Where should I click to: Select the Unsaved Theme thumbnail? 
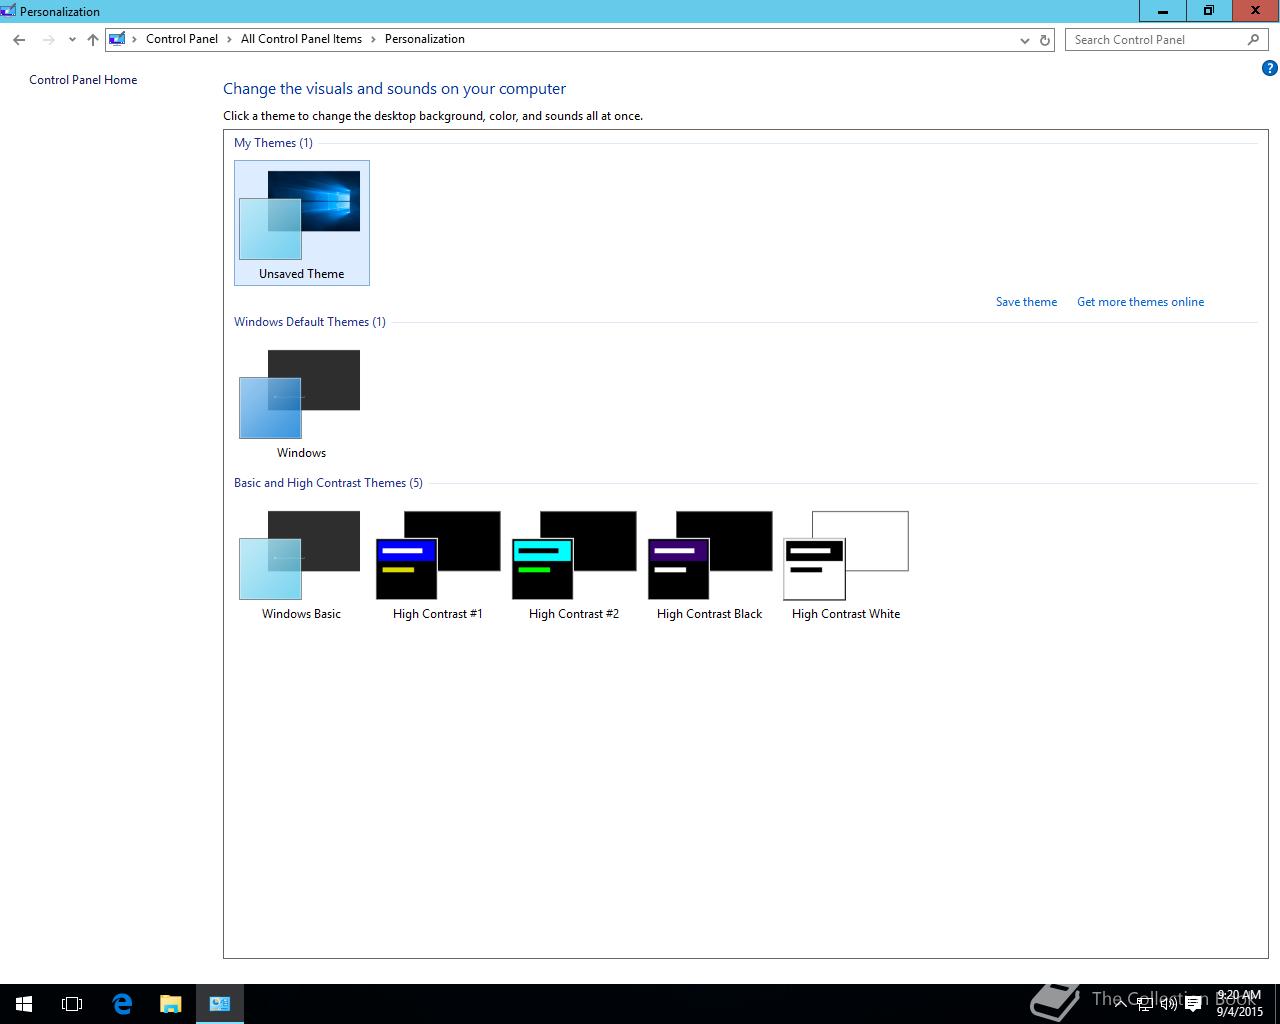302,223
